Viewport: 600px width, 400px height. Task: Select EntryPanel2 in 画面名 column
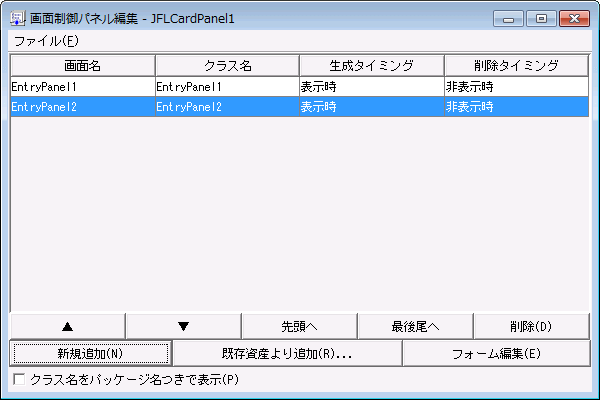click(83, 107)
